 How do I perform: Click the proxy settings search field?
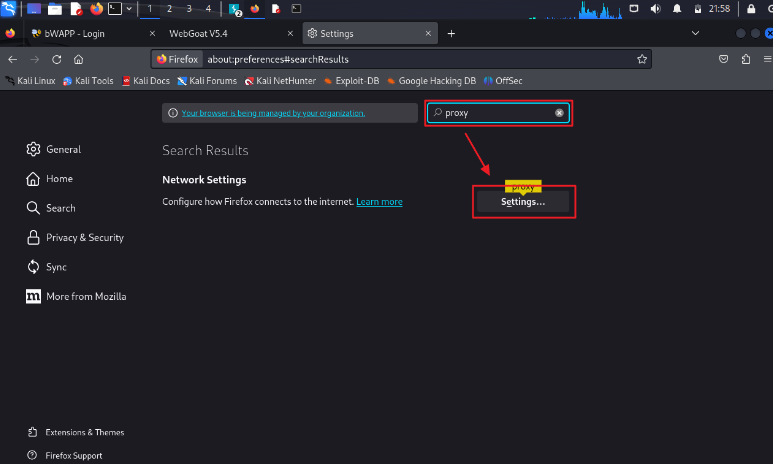[498, 113]
